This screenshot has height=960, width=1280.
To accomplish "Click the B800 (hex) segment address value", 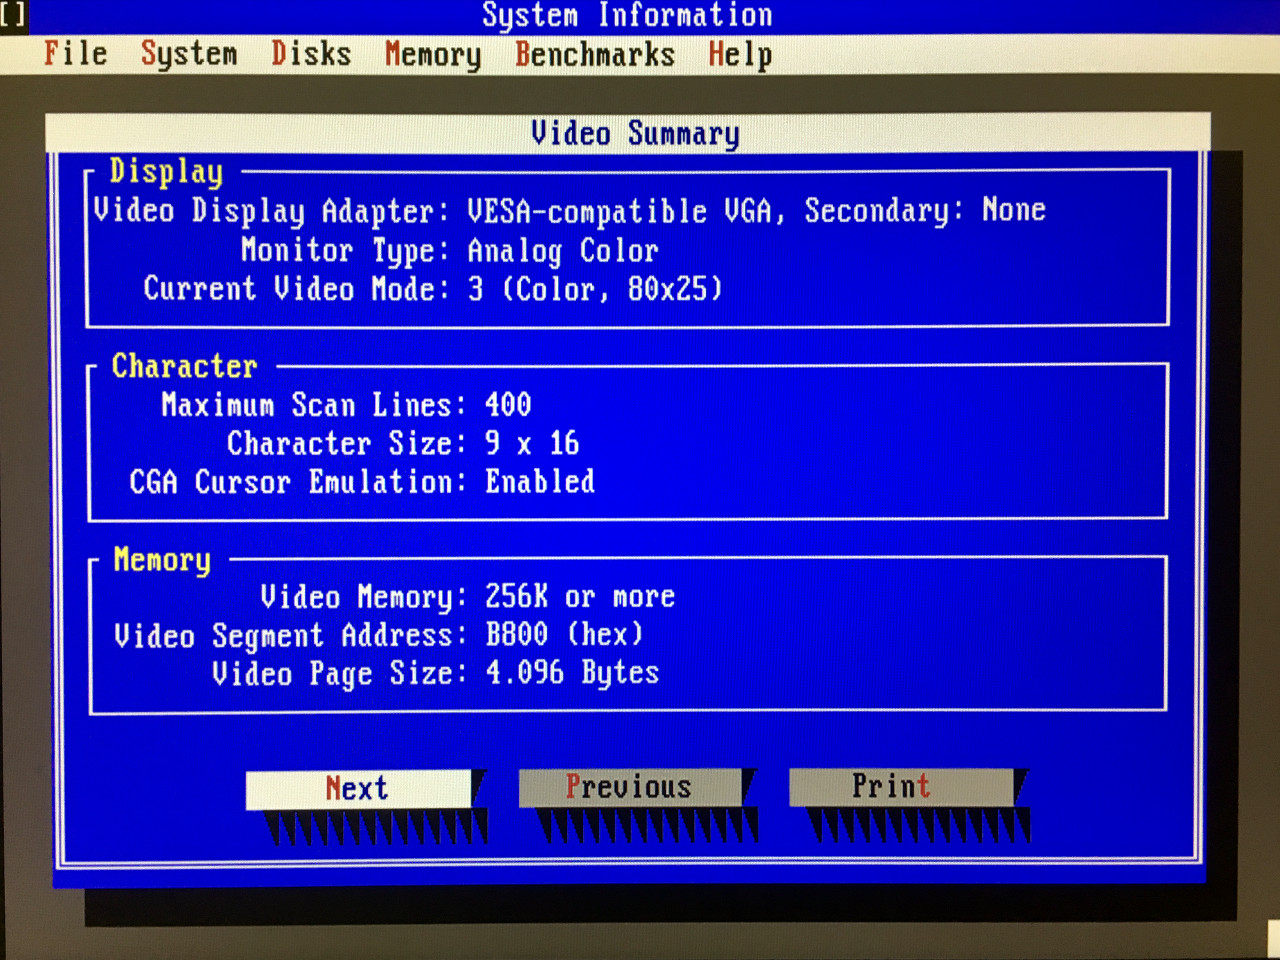I will click(564, 635).
